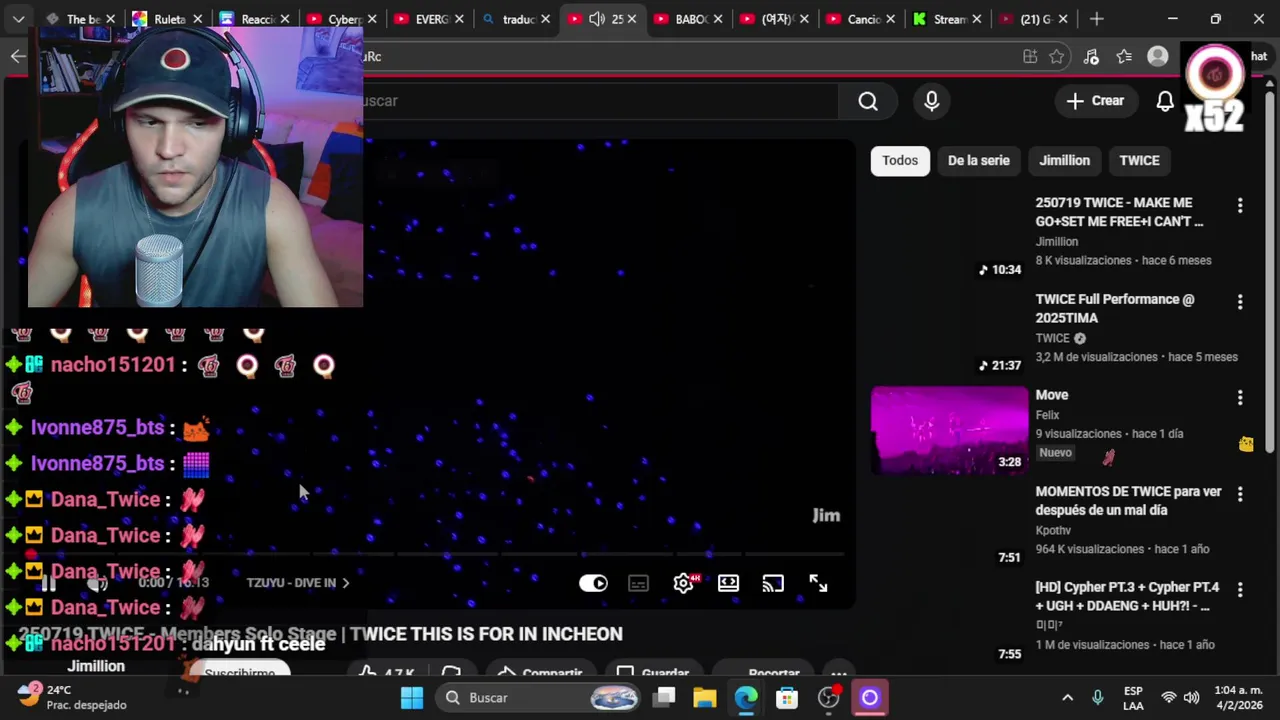Open MOMENTOS DE TWICE video title

tap(1128, 500)
